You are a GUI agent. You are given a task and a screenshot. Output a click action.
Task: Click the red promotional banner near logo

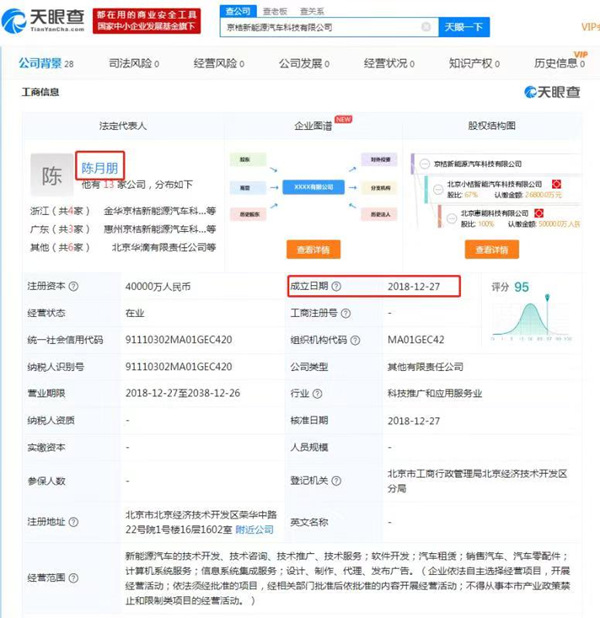[x=147, y=21]
